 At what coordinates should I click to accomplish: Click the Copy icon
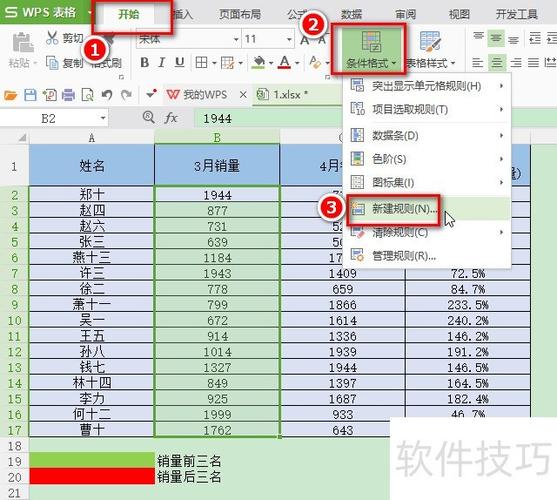click(x=52, y=63)
